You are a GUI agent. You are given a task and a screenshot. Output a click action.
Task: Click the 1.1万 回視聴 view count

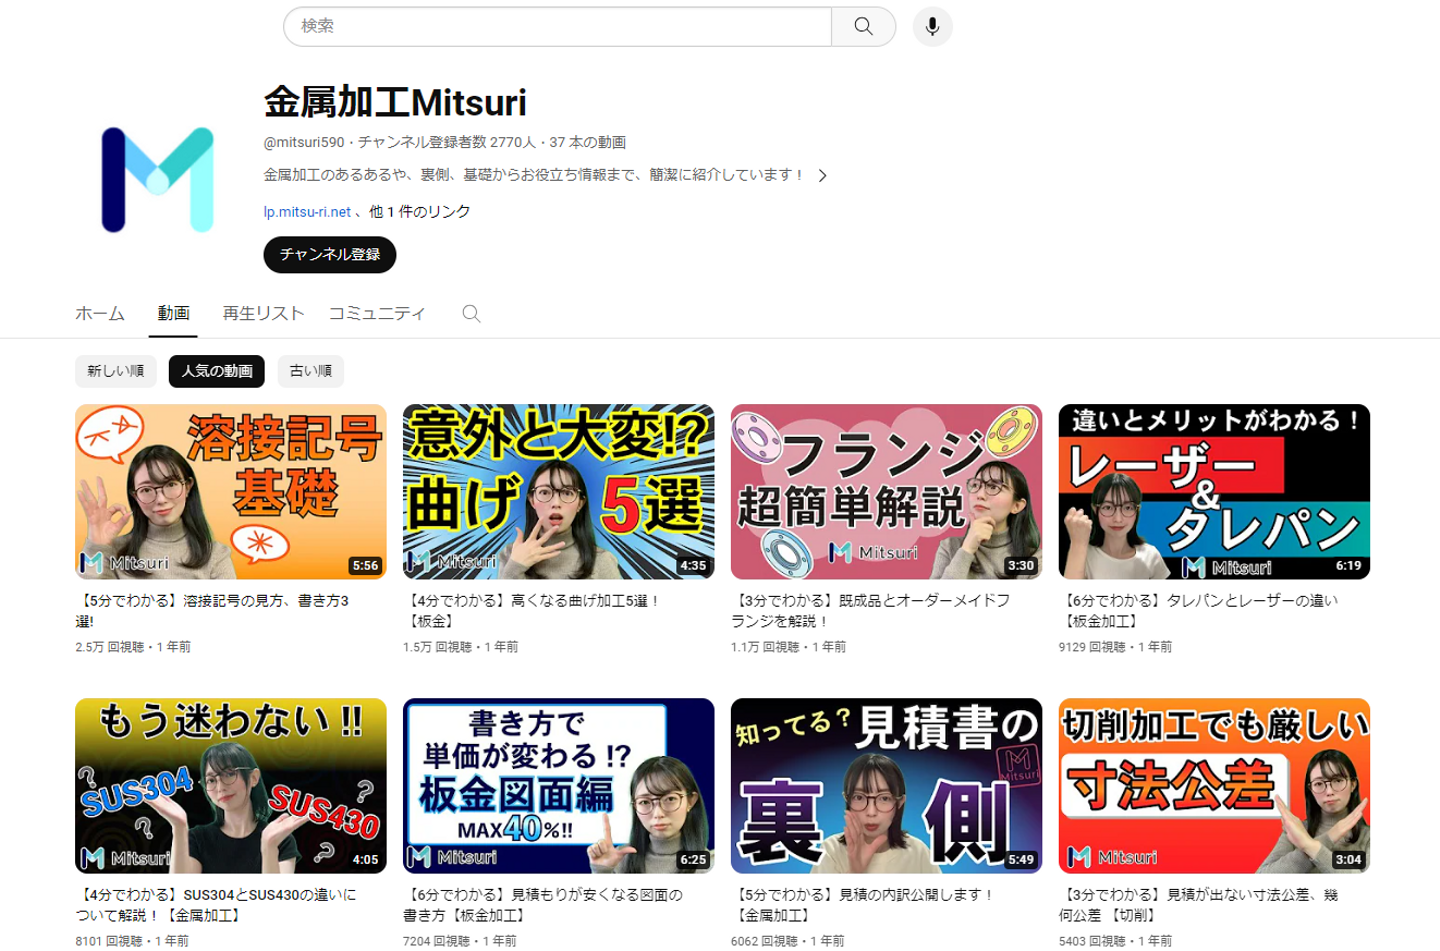point(766,648)
